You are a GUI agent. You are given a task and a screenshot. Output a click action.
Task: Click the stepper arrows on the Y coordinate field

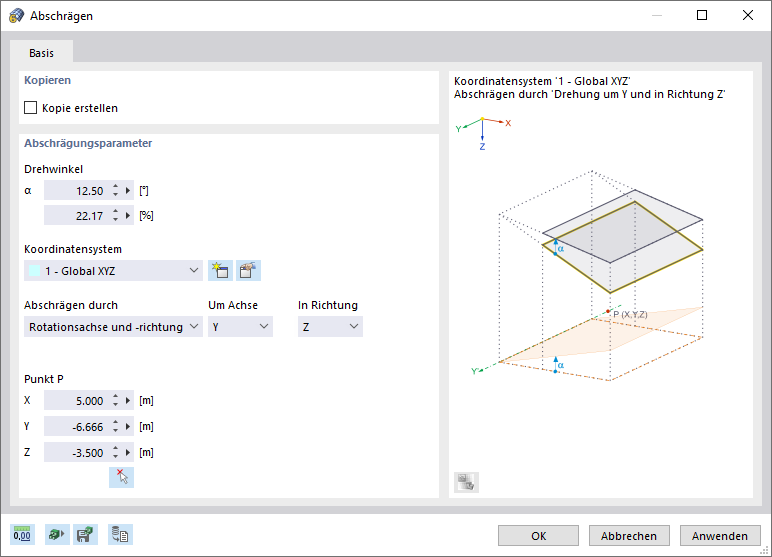[x=115, y=426]
